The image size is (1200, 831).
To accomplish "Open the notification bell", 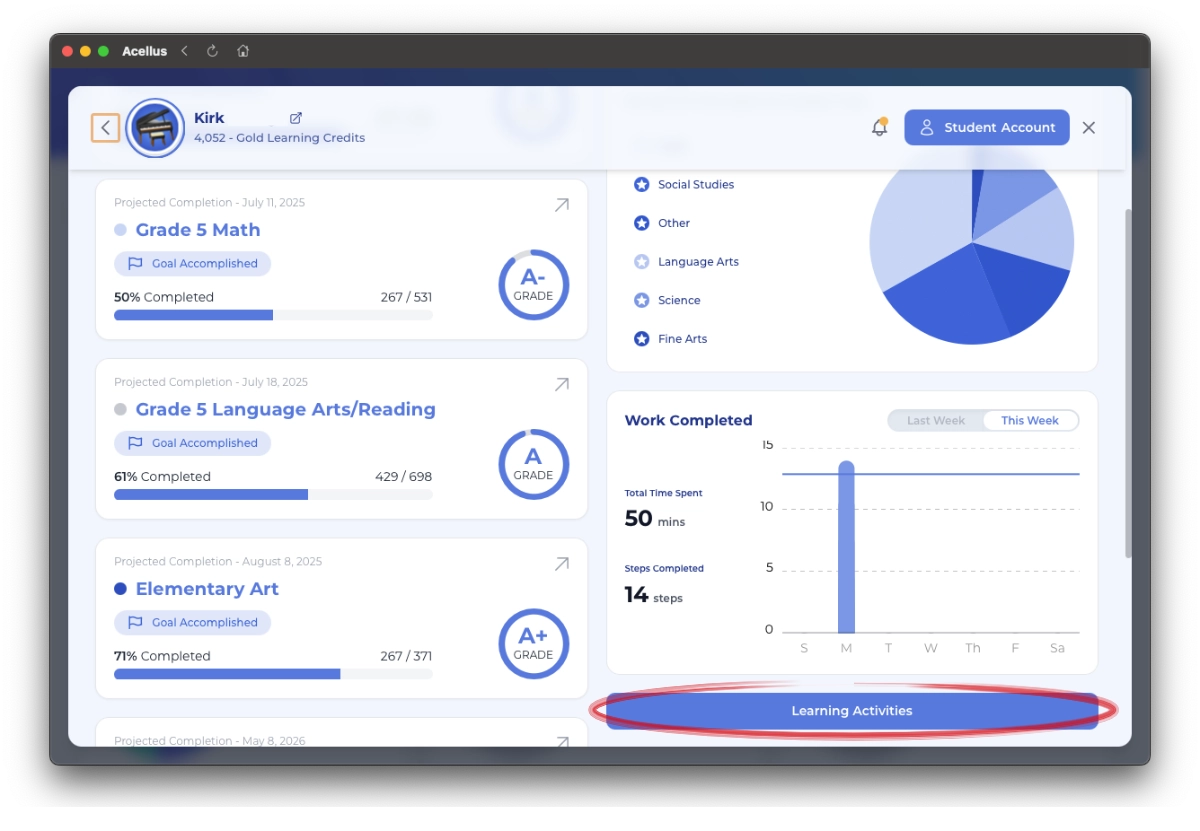I will (880, 127).
